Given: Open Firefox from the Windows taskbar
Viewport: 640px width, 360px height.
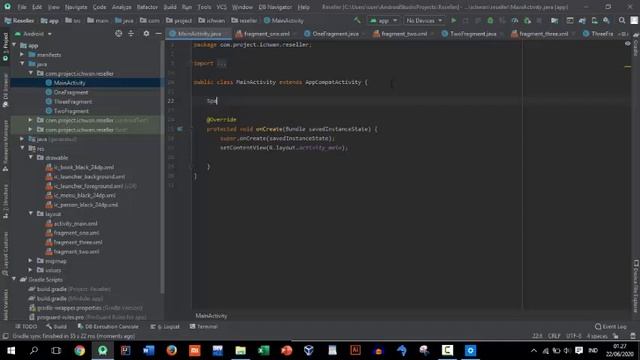Looking at the screenshot, I should point(171,350).
